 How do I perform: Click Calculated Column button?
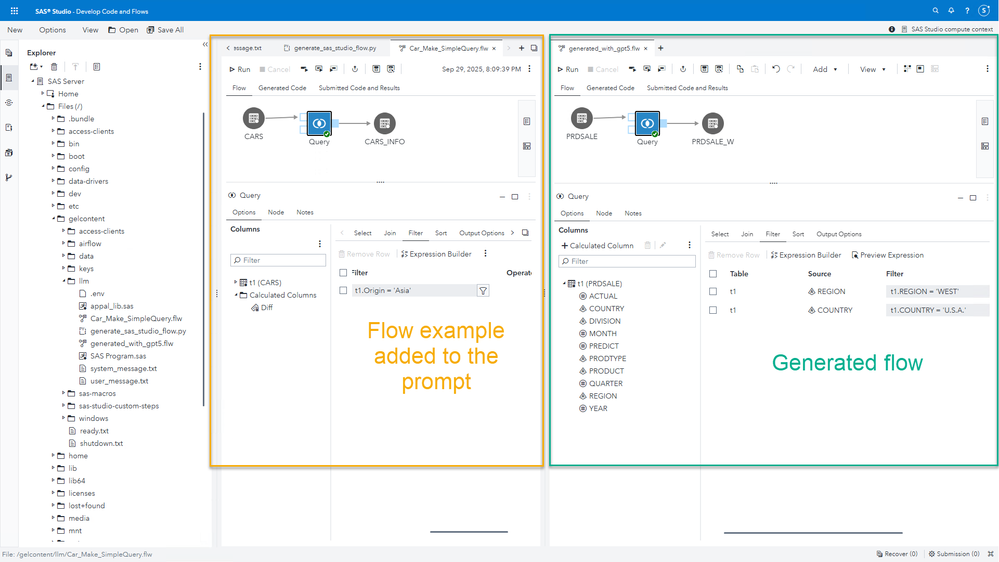[x=597, y=245]
